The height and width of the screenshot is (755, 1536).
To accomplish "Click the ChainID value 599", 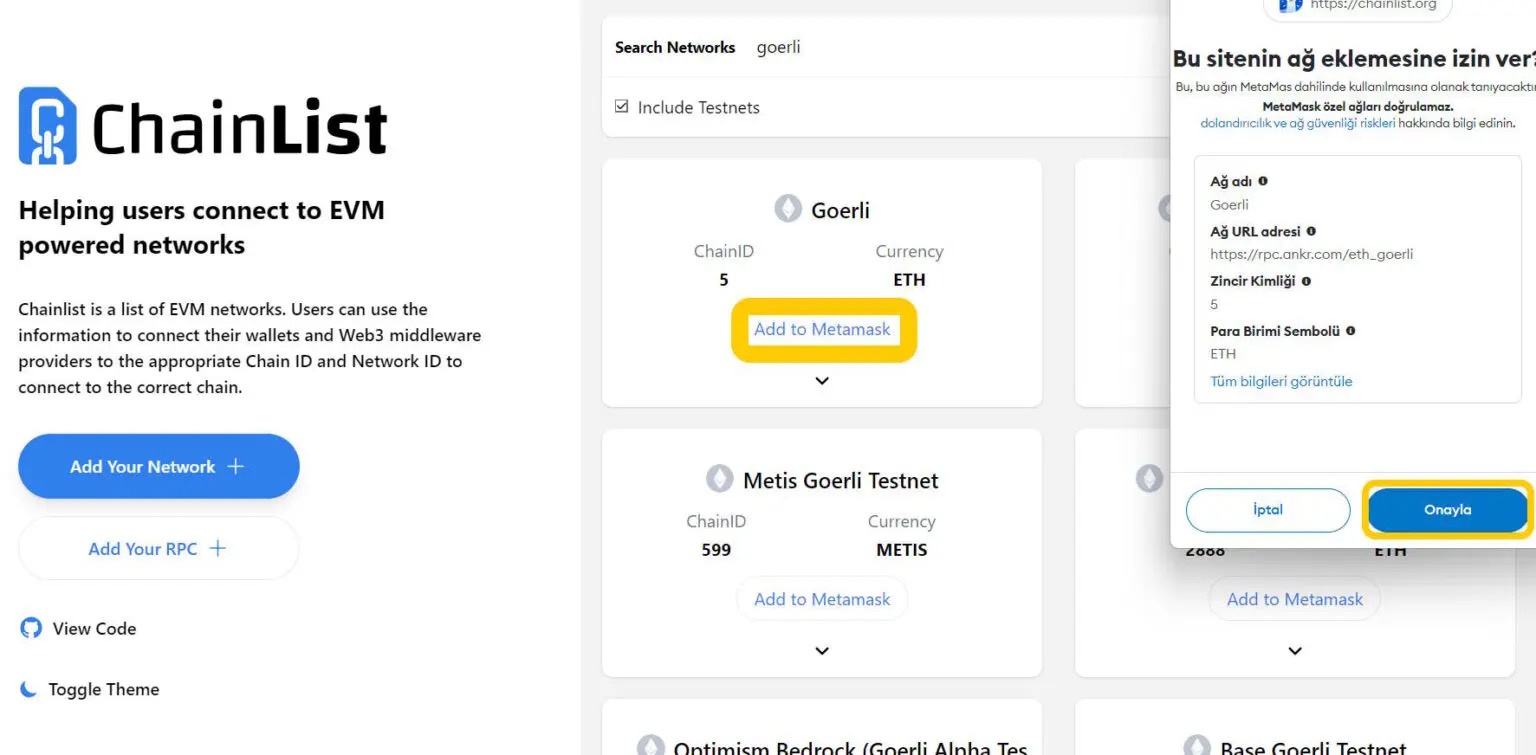I will point(716,549).
